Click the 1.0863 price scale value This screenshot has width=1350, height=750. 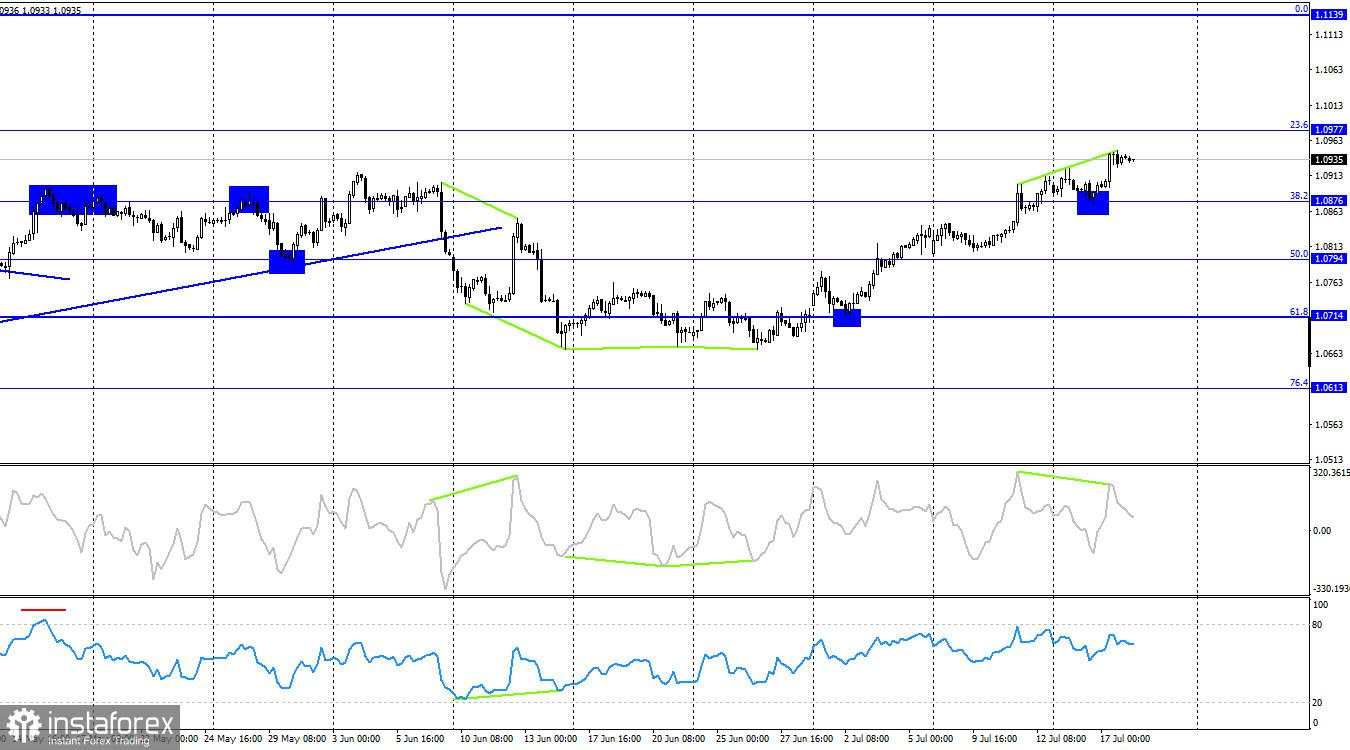(x=1330, y=212)
